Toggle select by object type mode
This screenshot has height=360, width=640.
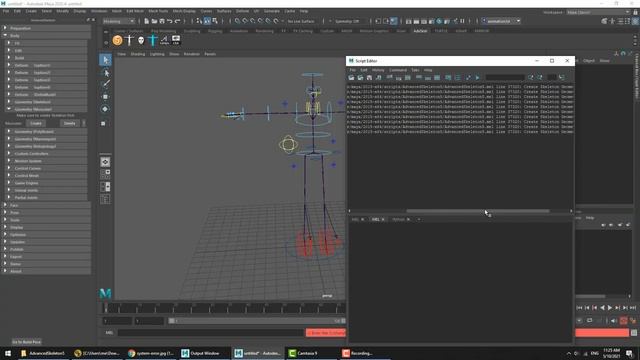(x=207, y=21)
